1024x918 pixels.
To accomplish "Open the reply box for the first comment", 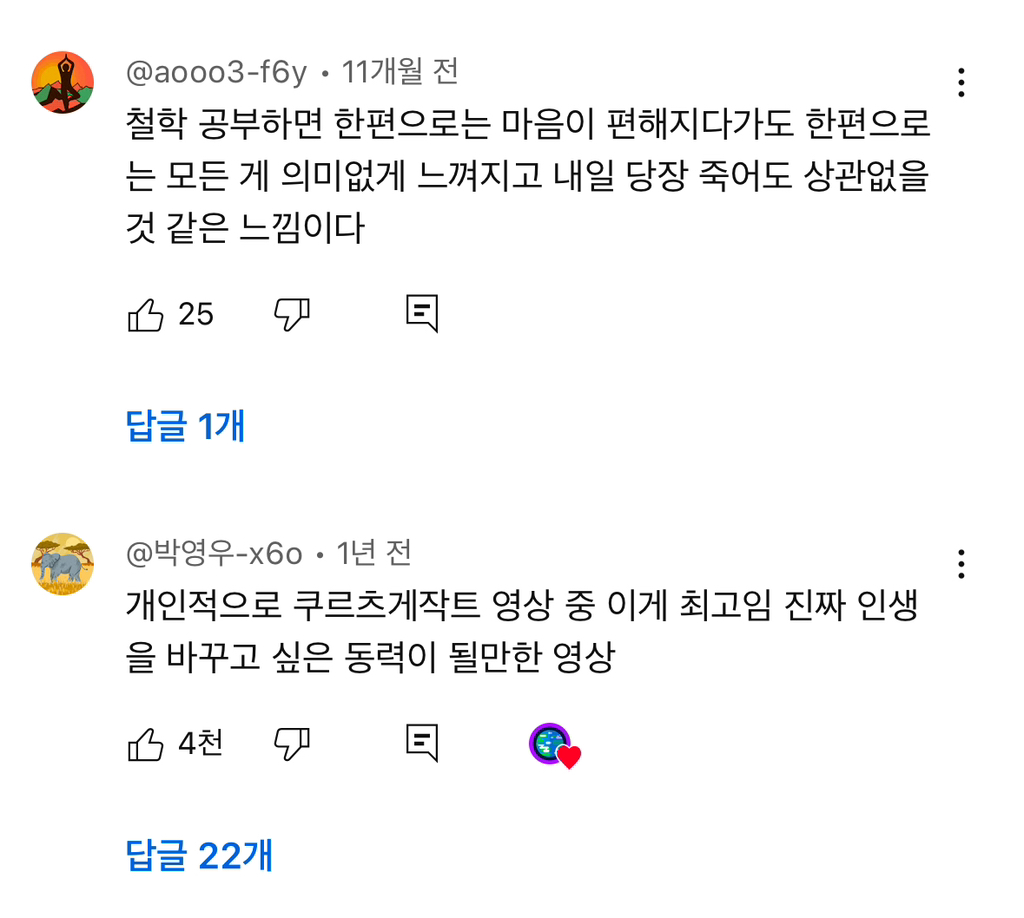I will (x=422, y=313).
